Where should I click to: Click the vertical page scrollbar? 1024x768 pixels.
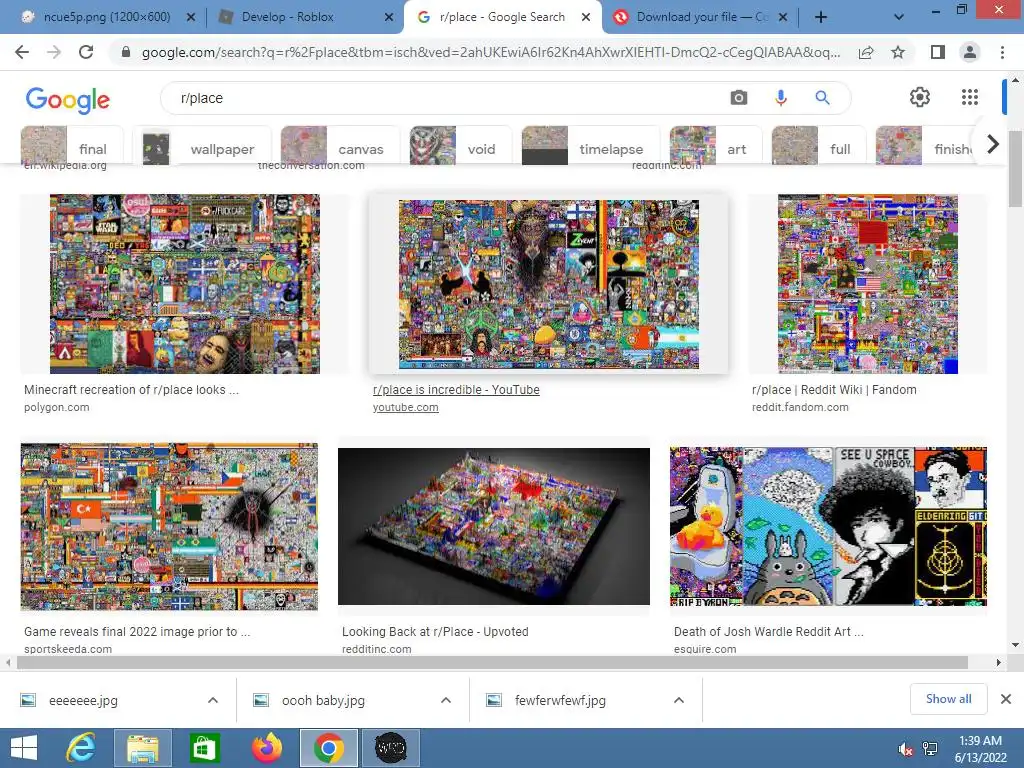coord(1016,168)
